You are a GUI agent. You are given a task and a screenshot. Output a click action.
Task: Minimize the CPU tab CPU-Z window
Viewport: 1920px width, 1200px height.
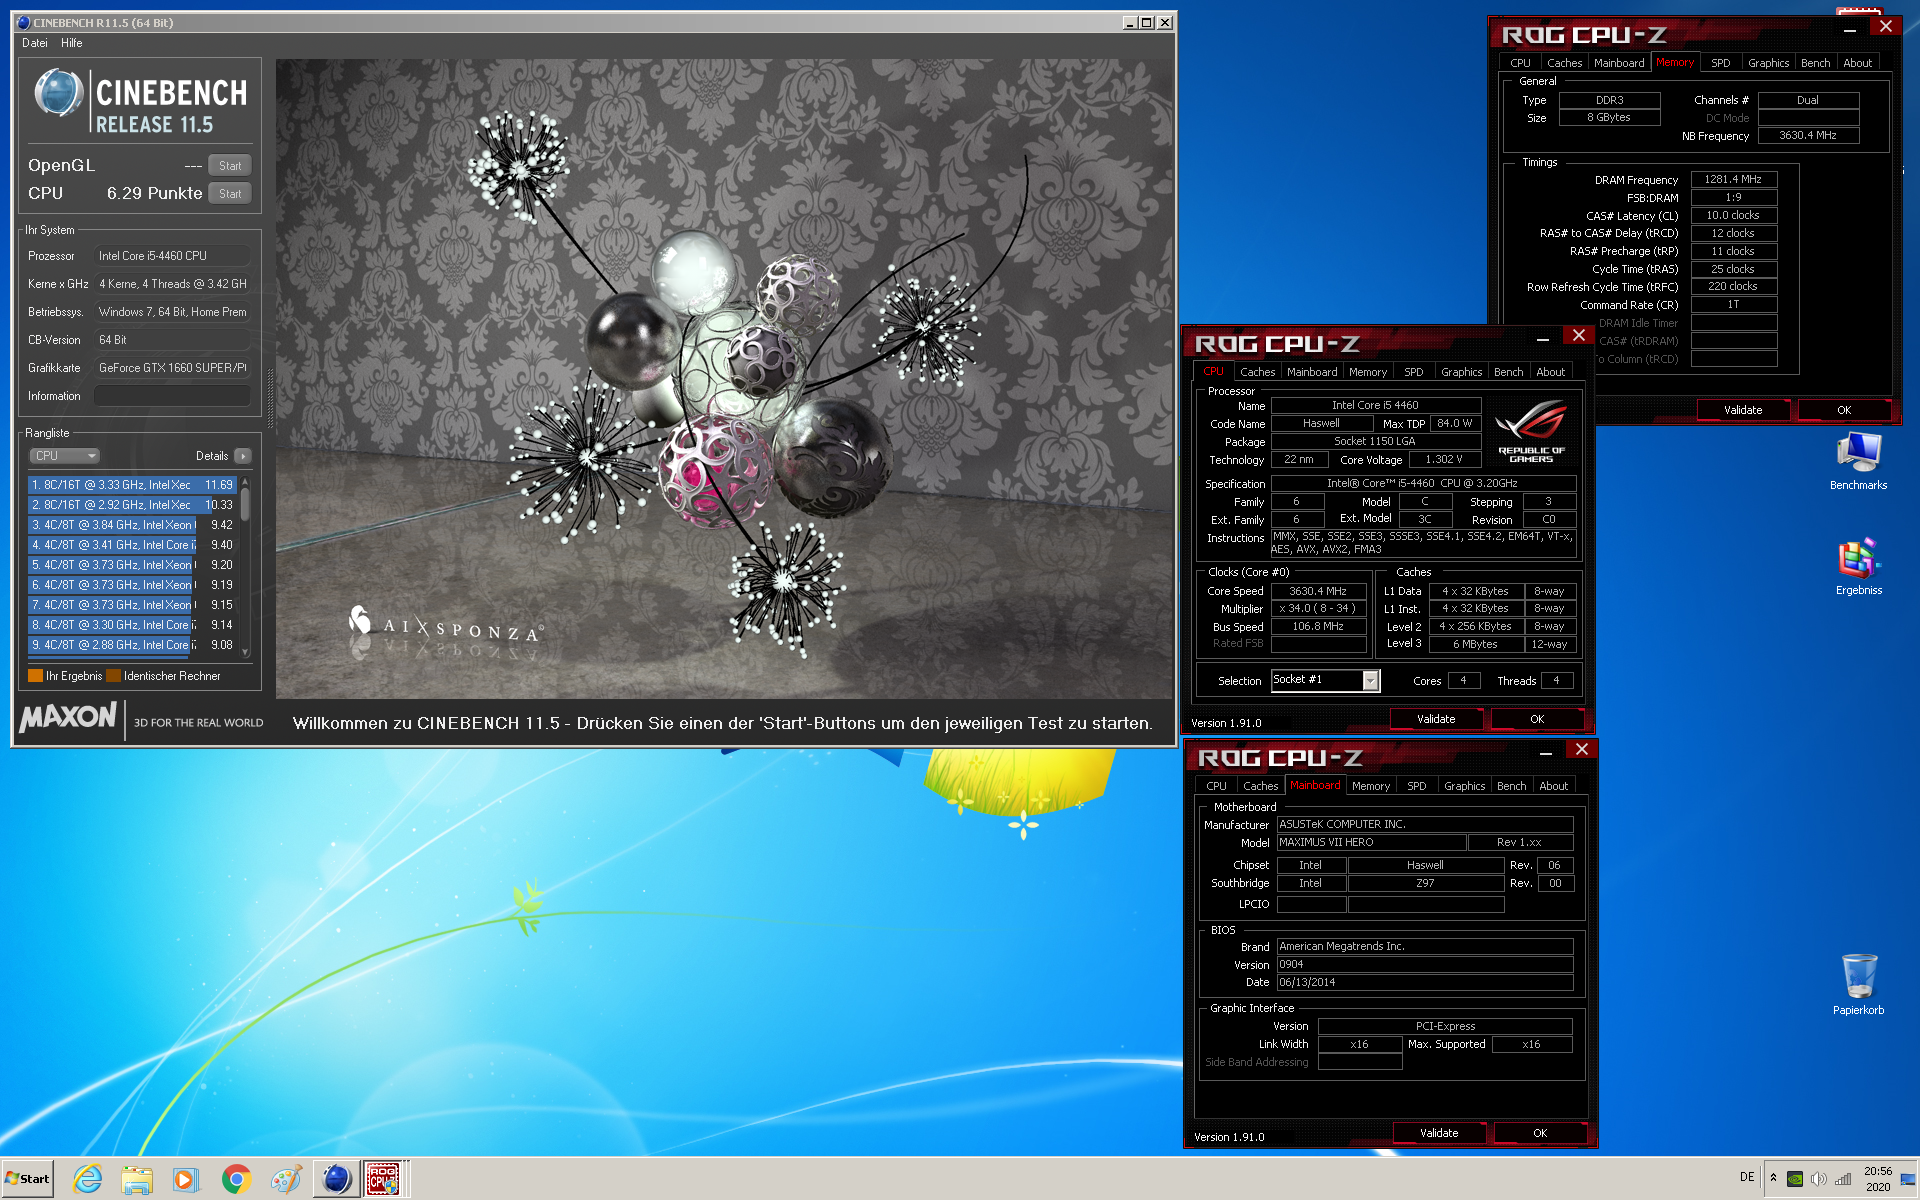pos(1543,338)
